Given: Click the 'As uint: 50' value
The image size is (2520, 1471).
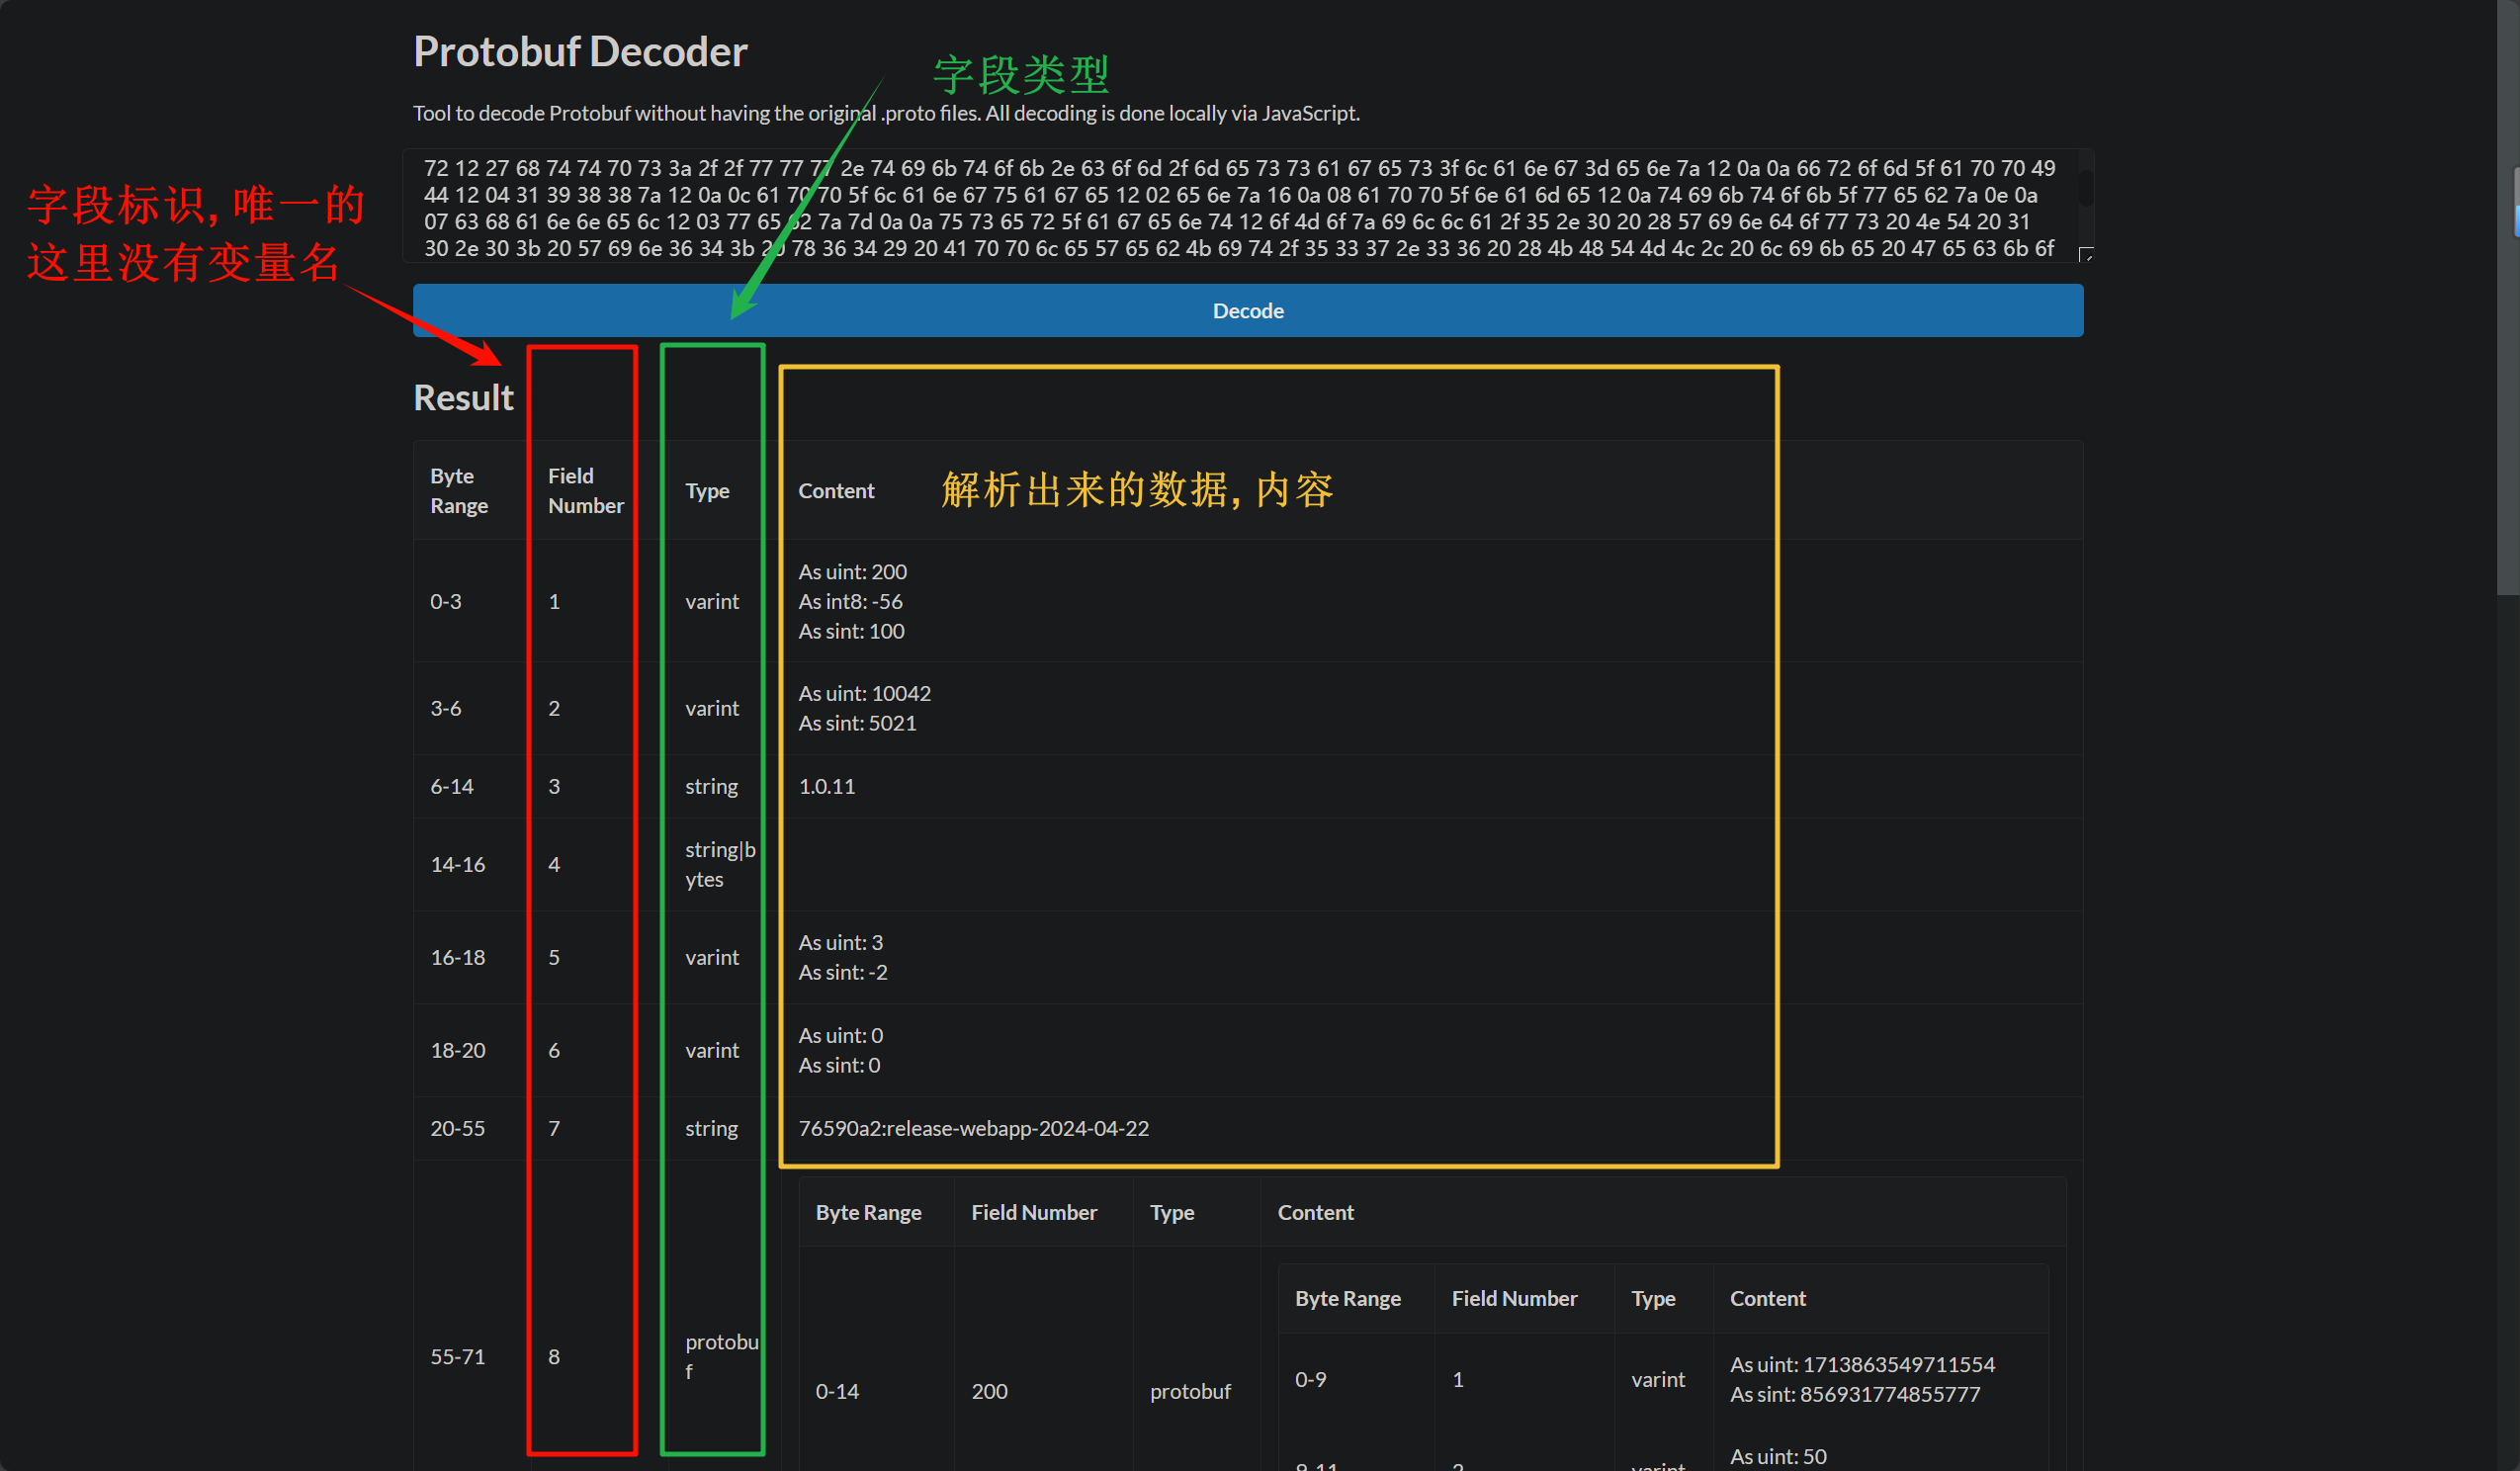Looking at the screenshot, I should click(x=1778, y=1456).
